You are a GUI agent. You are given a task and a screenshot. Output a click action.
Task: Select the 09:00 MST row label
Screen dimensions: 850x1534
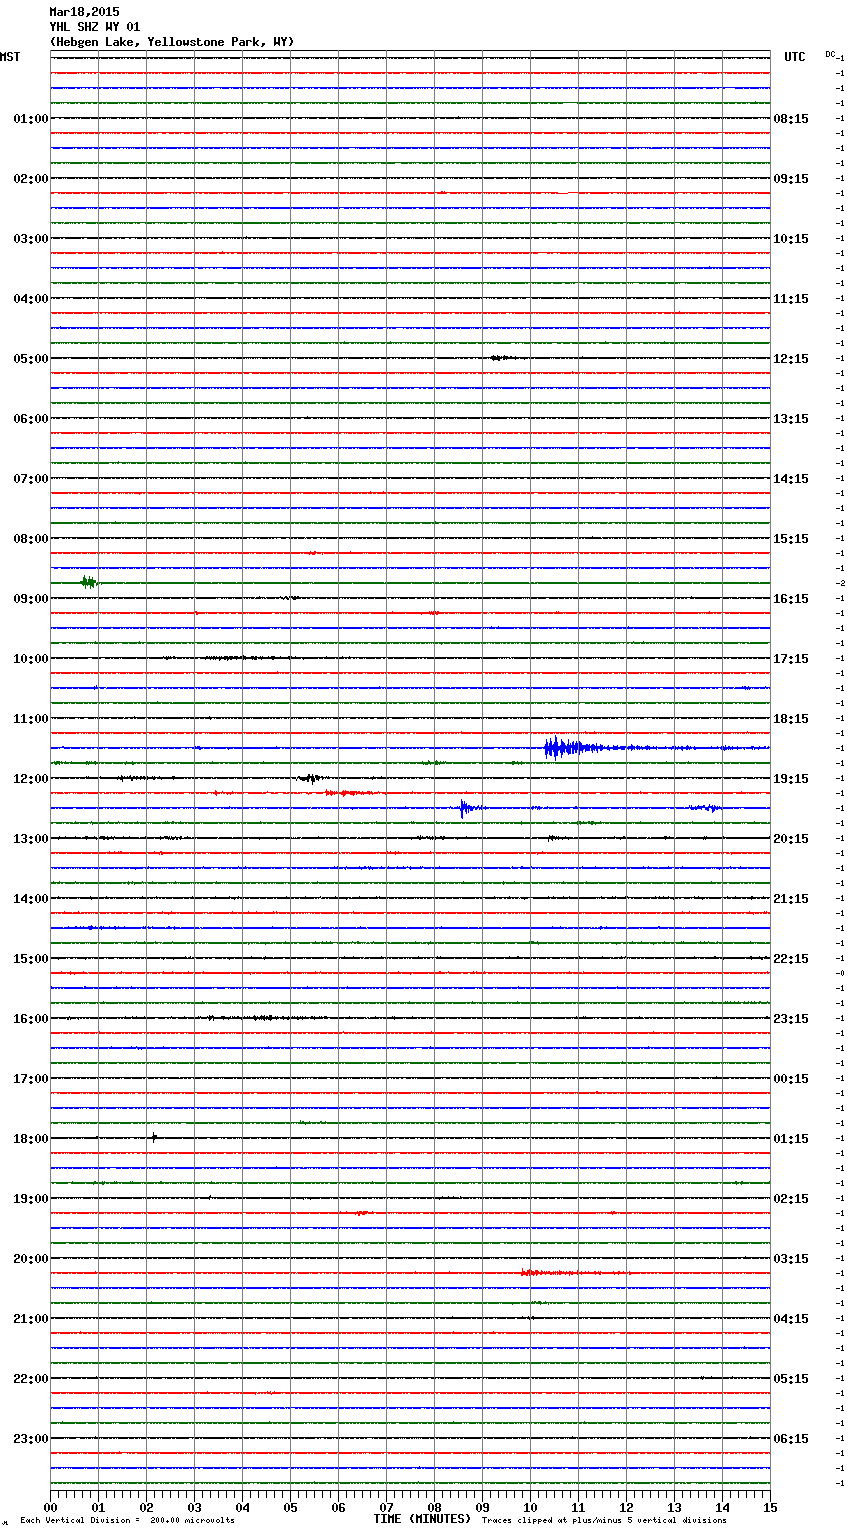(31, 599)
